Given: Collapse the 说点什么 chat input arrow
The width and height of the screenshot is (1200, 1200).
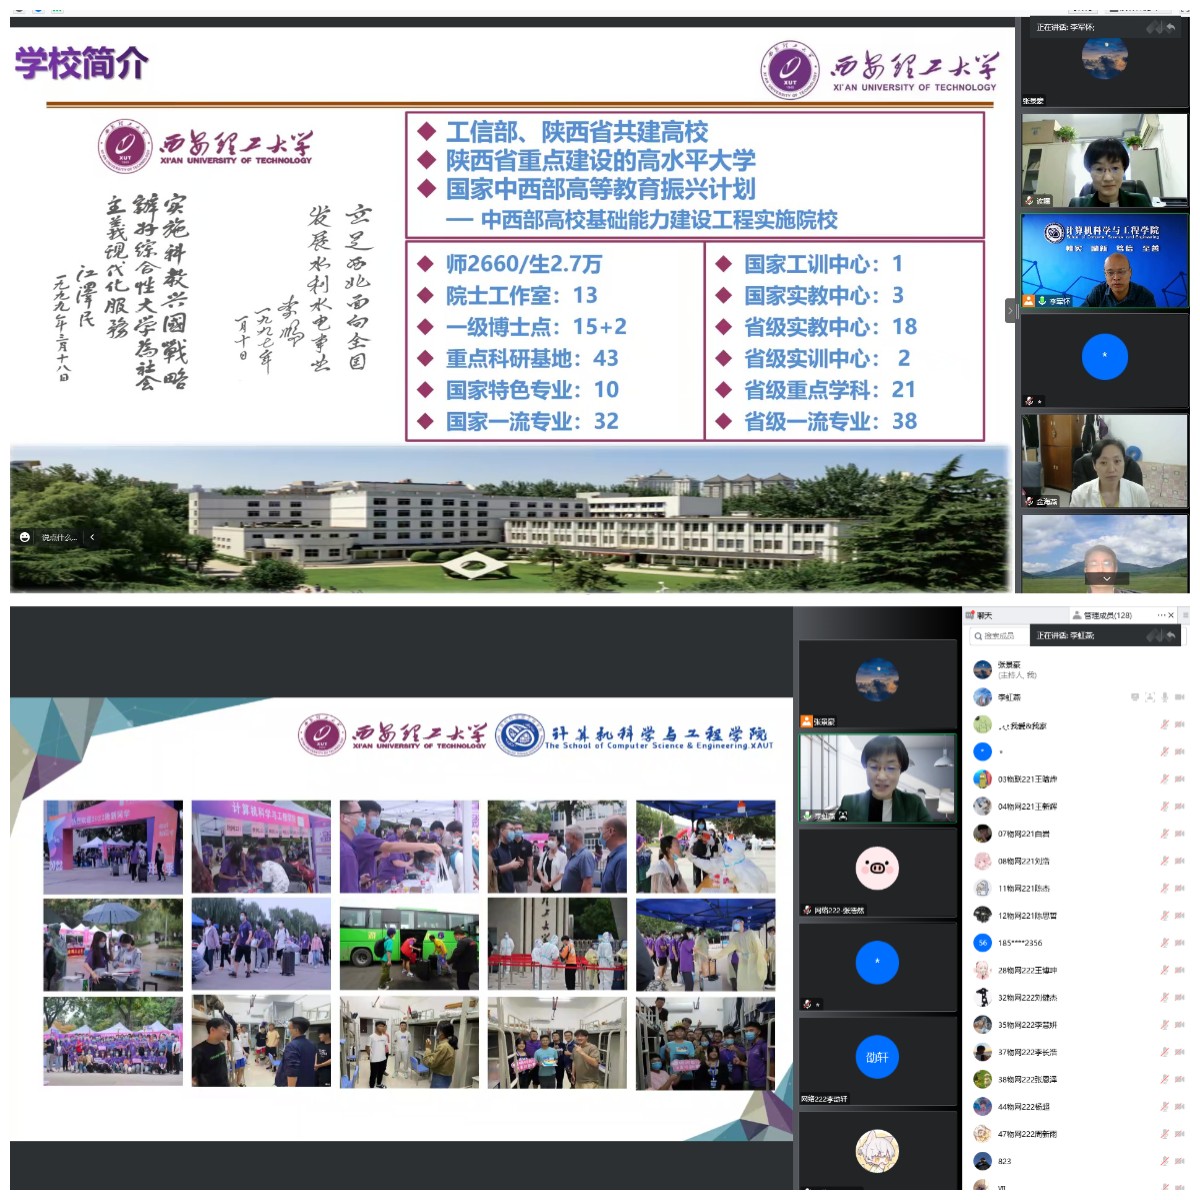Looking at the screenshot, I should click(92, 537).
